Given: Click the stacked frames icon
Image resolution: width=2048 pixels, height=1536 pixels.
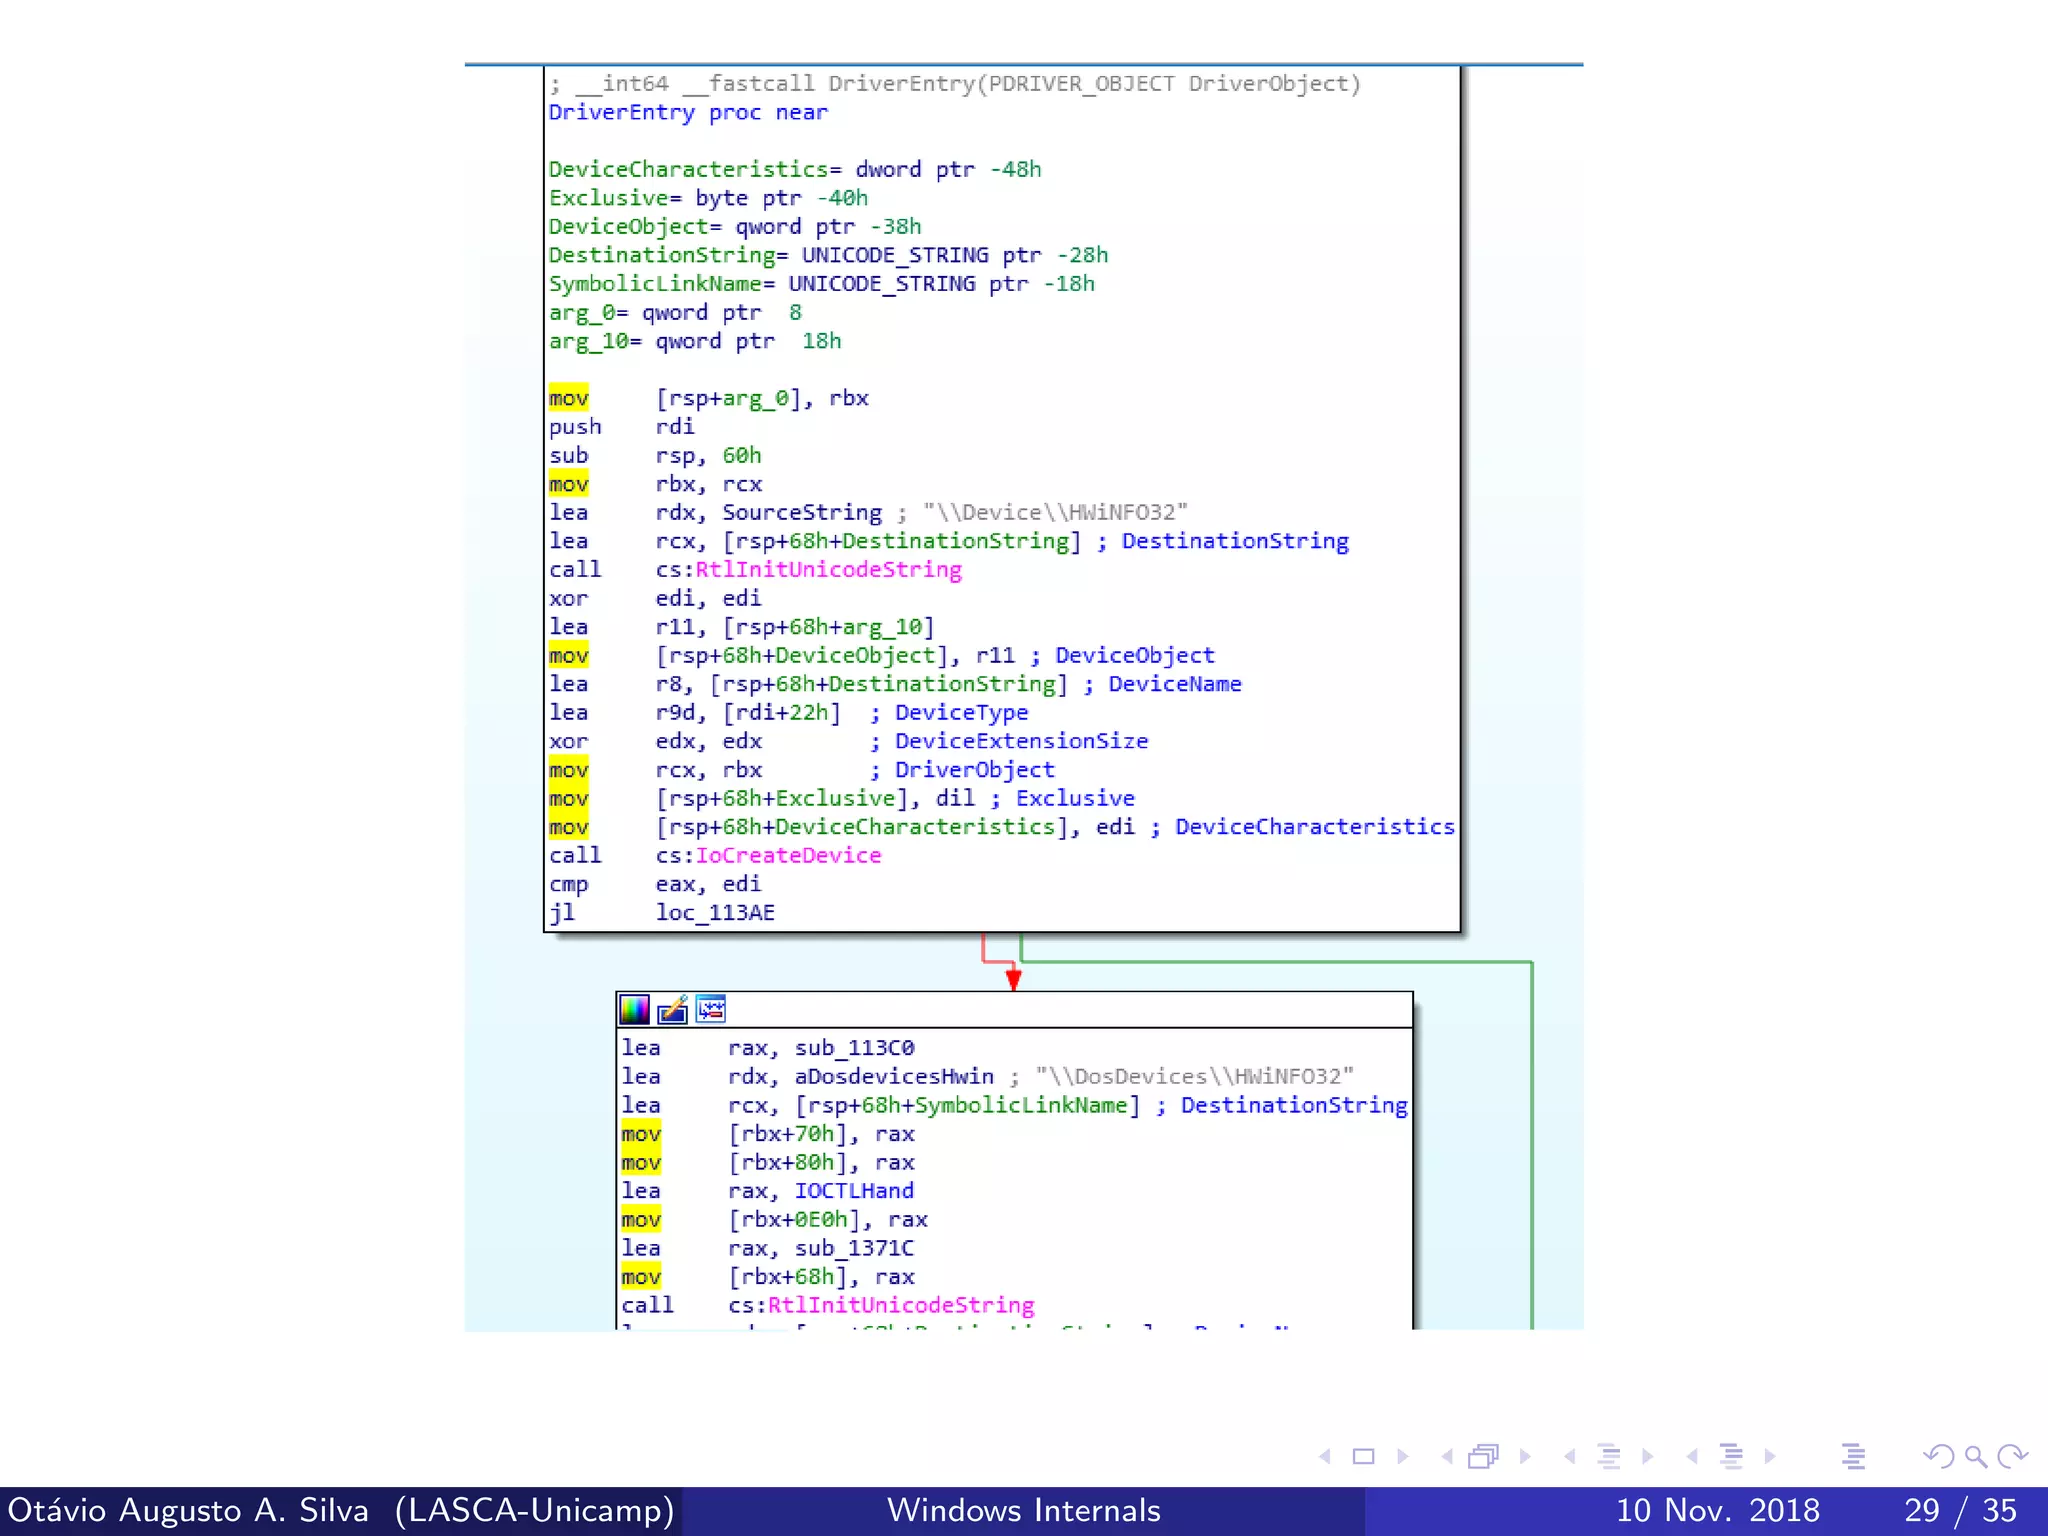Looking at the screenshot, I should click(x=1484, y=1457).
